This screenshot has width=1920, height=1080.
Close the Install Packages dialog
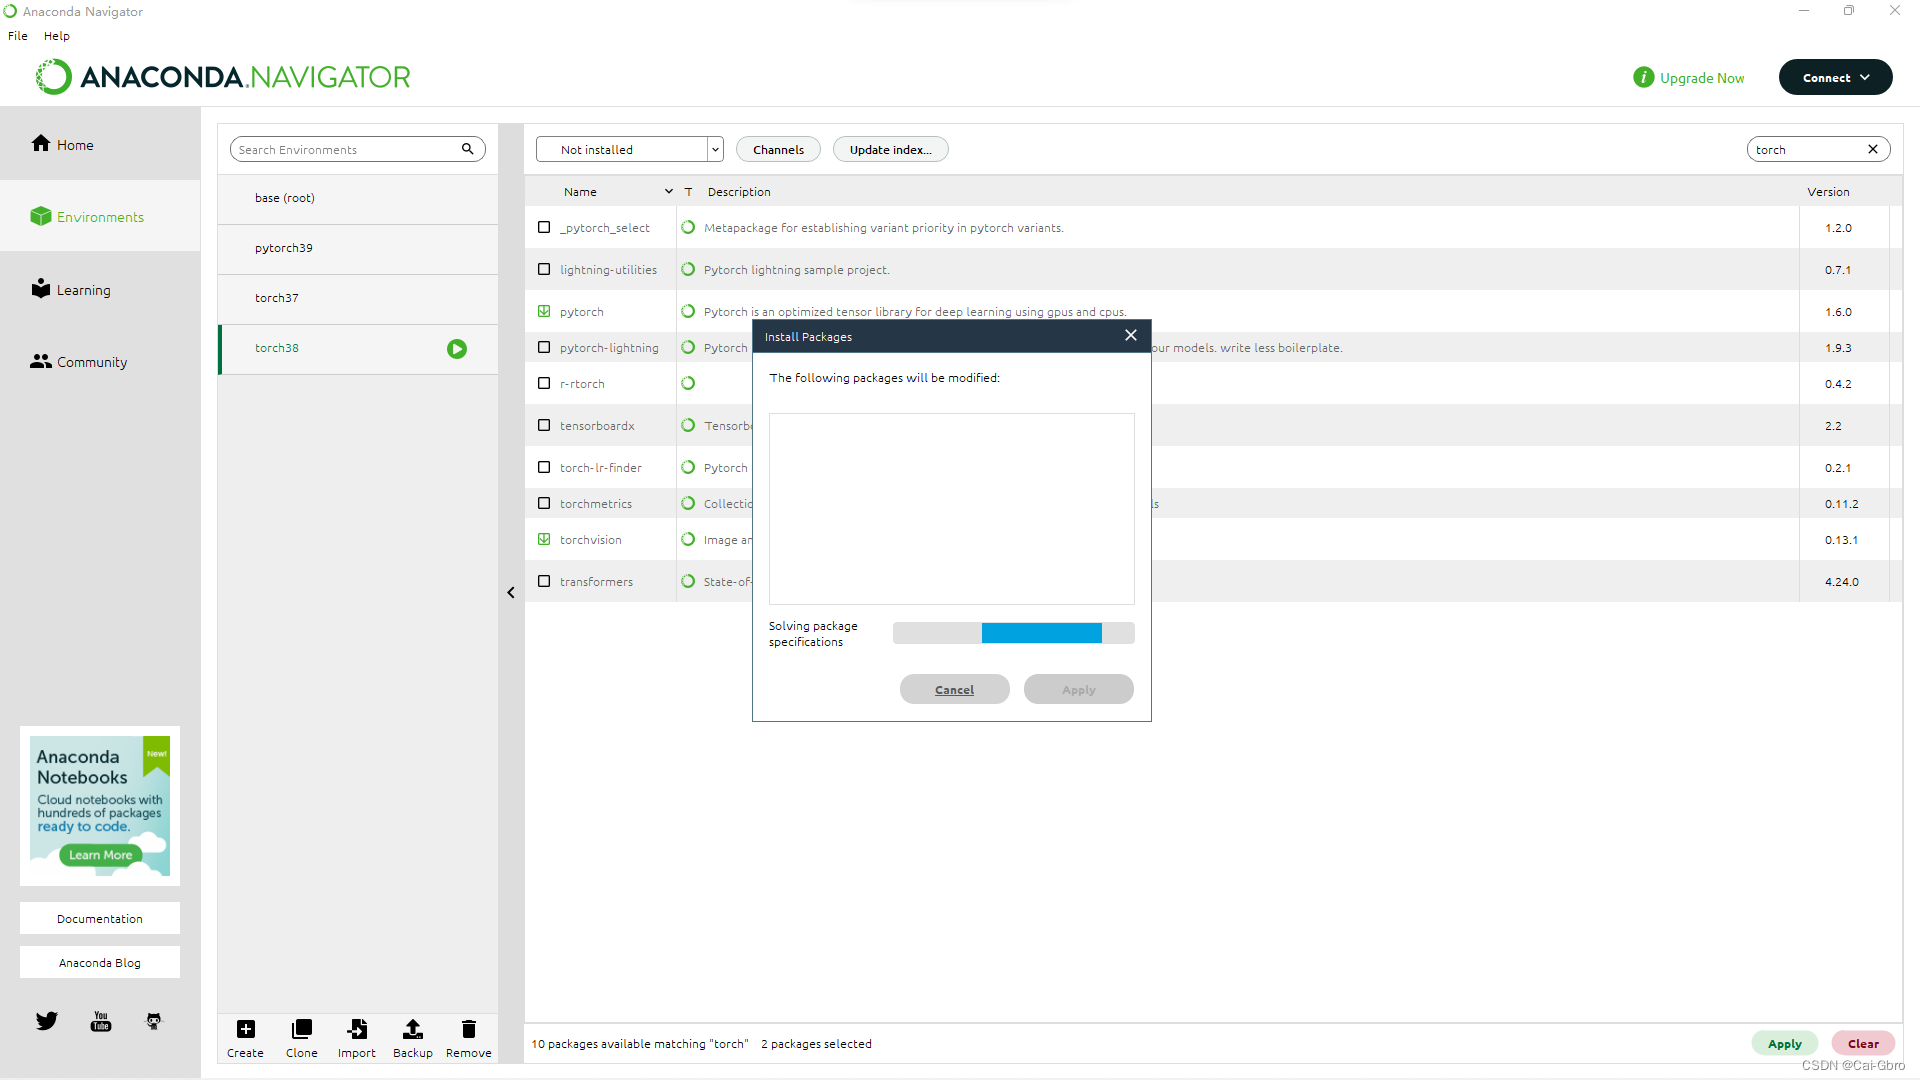[x=1131, y=335]
